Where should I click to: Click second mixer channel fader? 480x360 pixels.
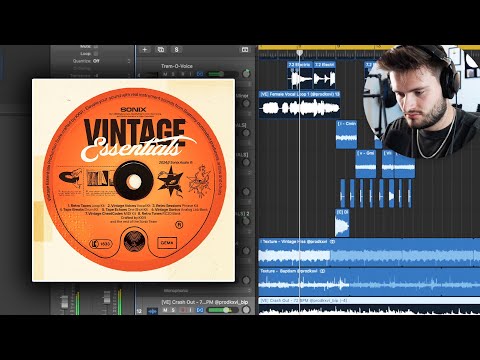point(107,298)
